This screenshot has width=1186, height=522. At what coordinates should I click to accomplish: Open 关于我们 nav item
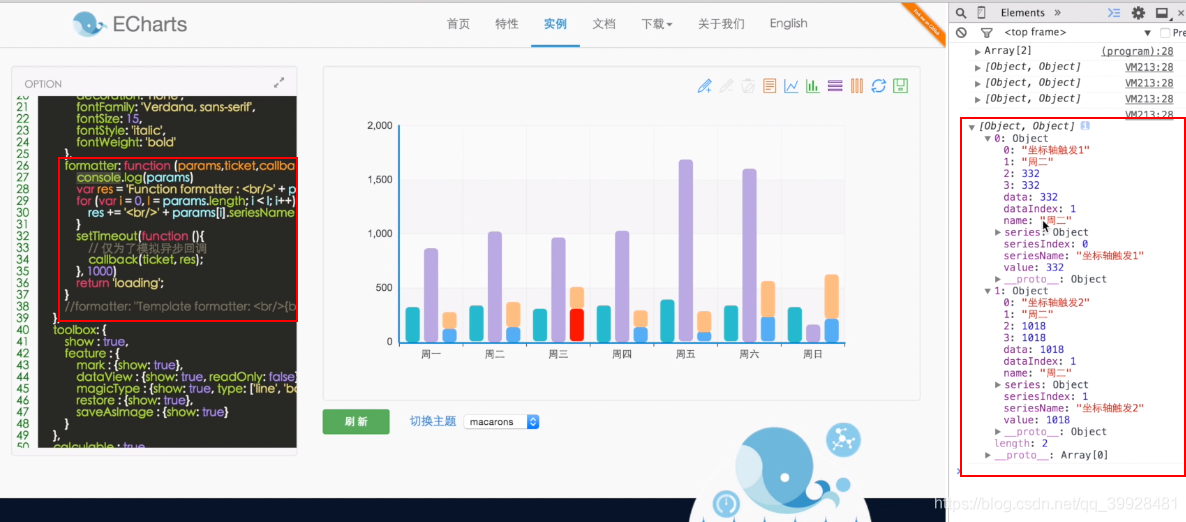coord(721,23)
